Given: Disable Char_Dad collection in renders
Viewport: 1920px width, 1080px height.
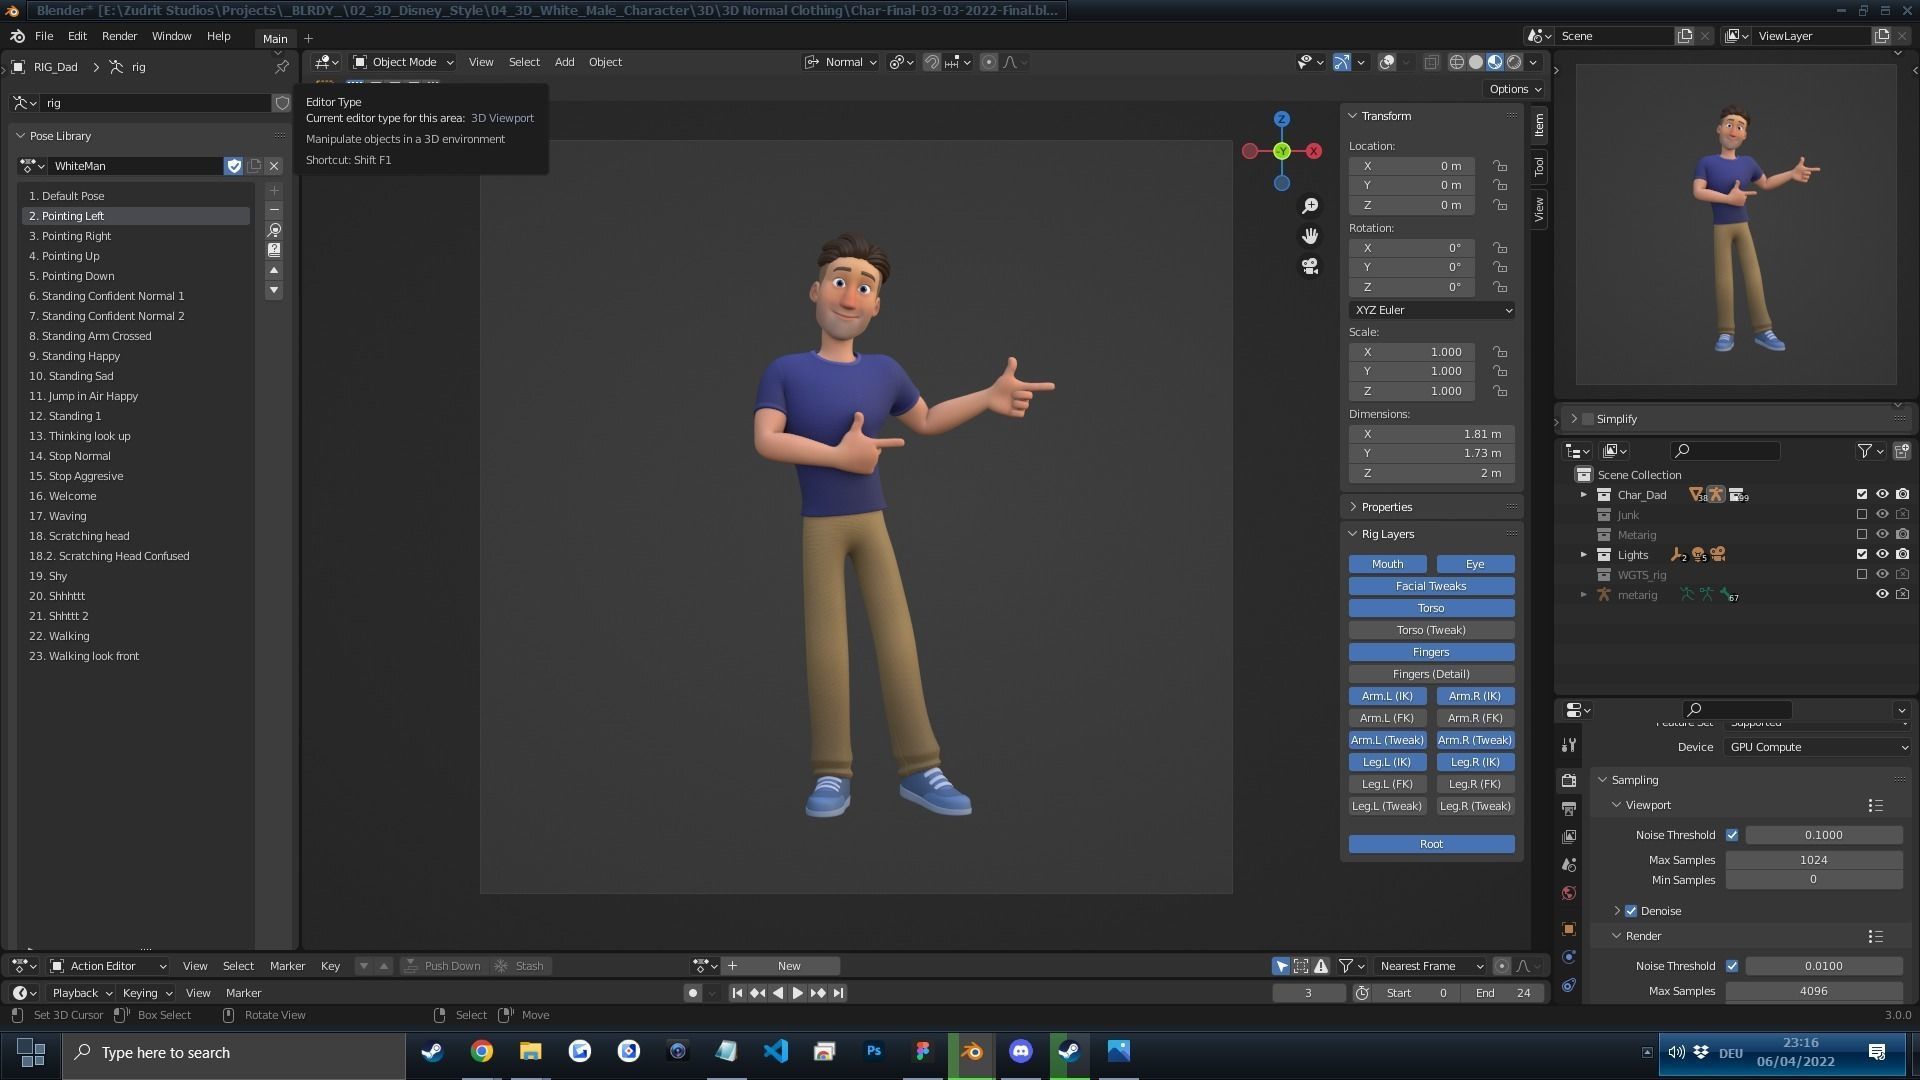Looking at the screenshot, I should (x=1902, y=494).
